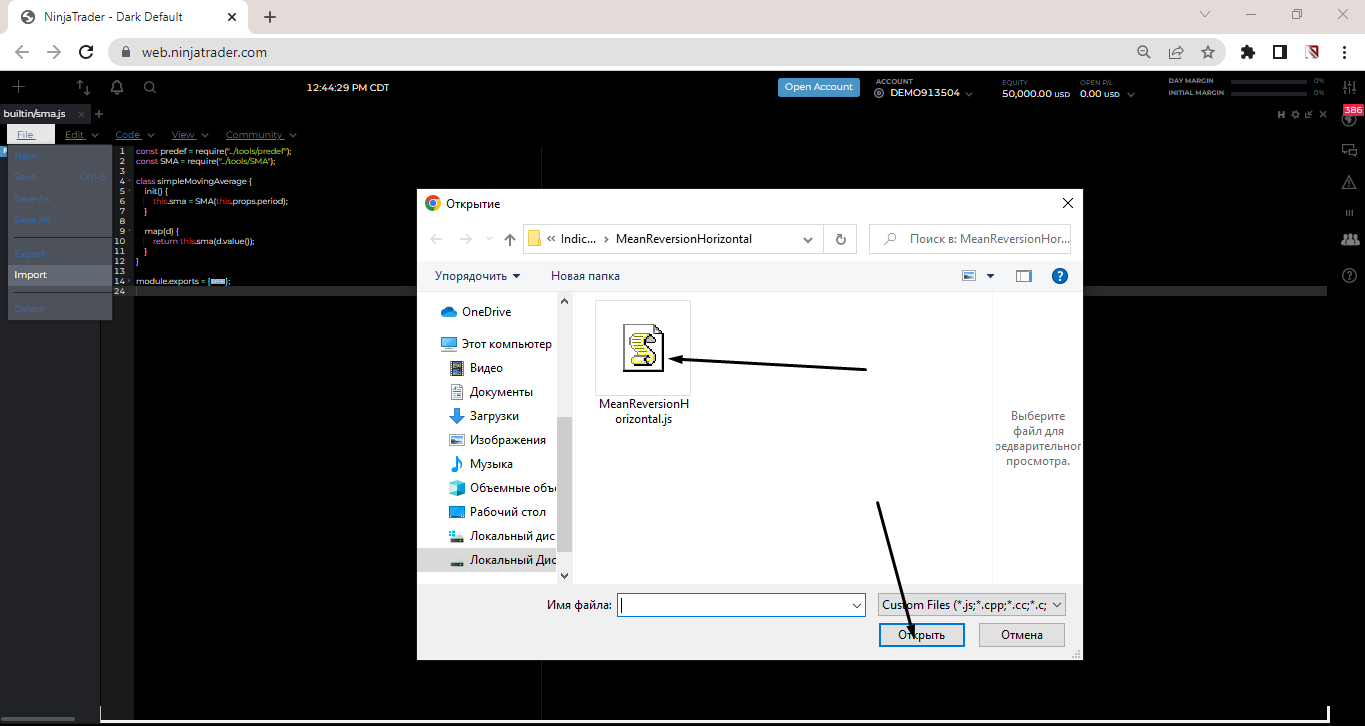This screenshot has height=726, width=1365.
Task: Go back in Chrome
Action: point(22,52)
